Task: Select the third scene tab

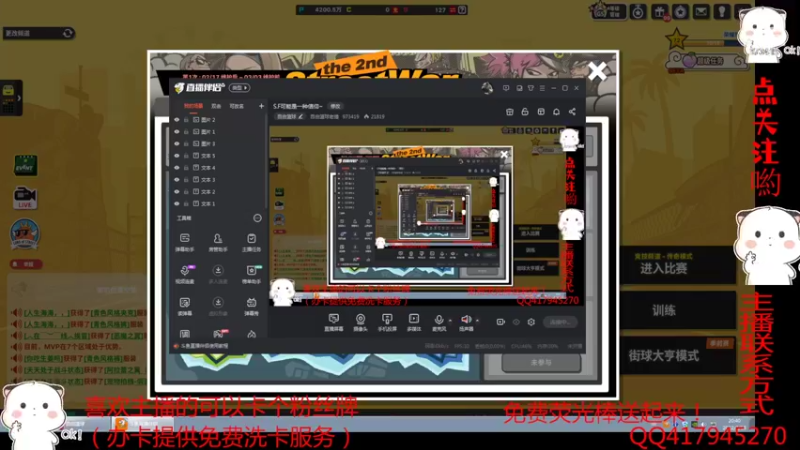Action: click(x=236, y=106)
